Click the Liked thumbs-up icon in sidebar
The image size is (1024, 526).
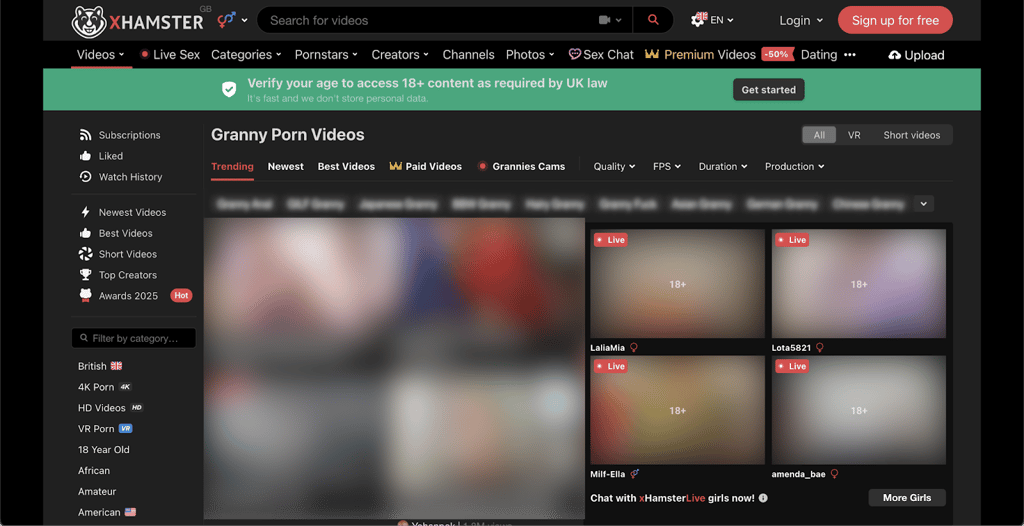tap(85, 156)
